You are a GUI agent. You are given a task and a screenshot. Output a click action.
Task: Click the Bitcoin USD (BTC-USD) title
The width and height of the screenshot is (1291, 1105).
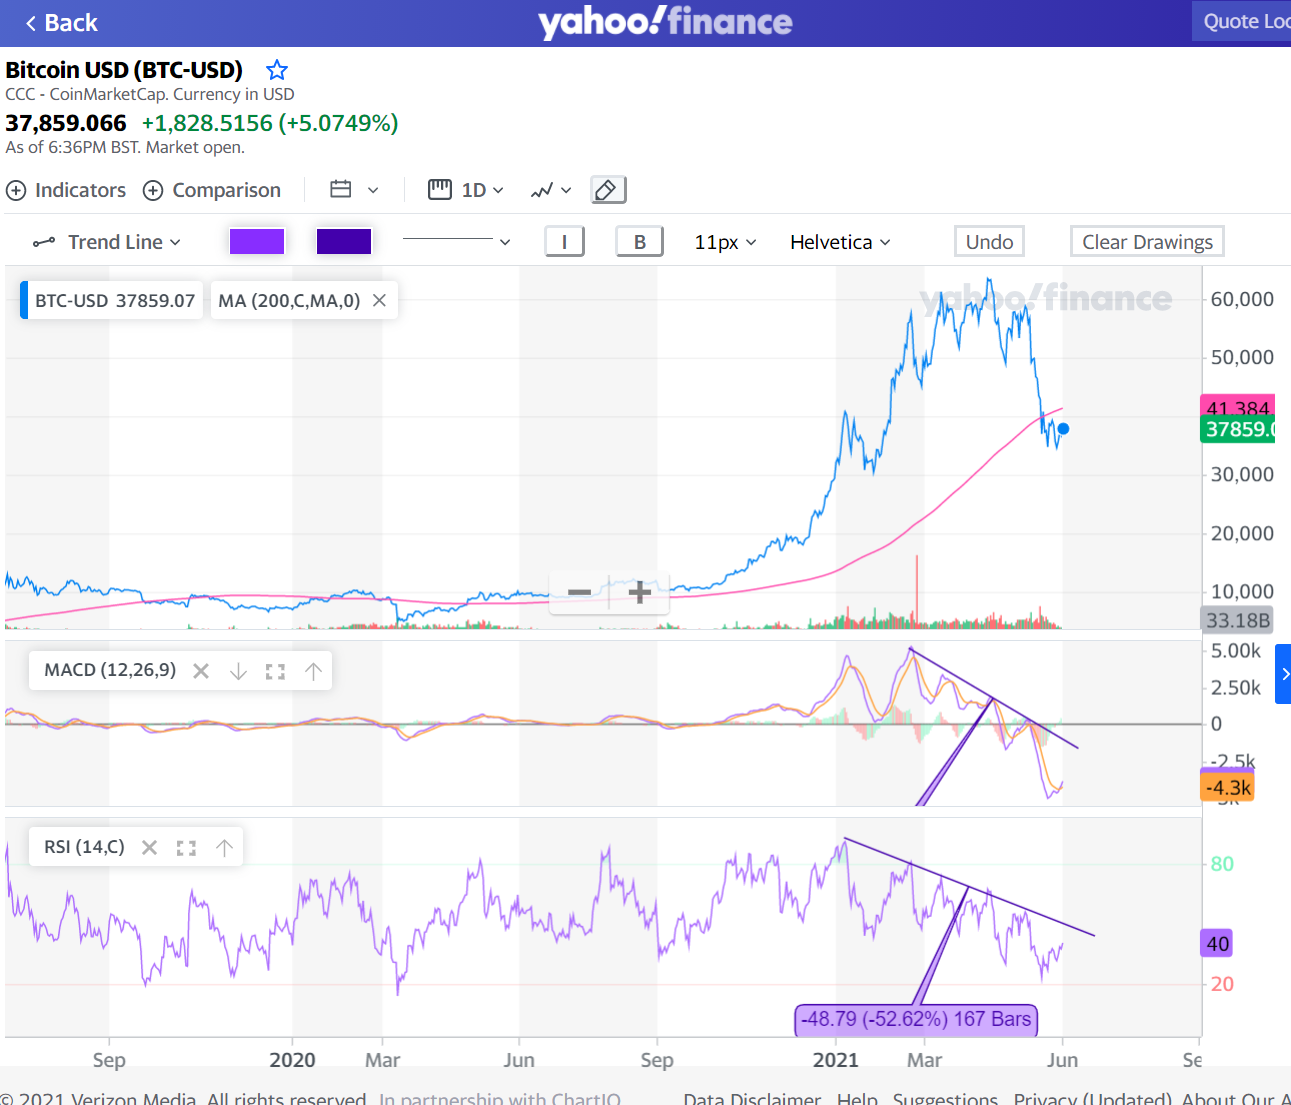tap(124, 70)
